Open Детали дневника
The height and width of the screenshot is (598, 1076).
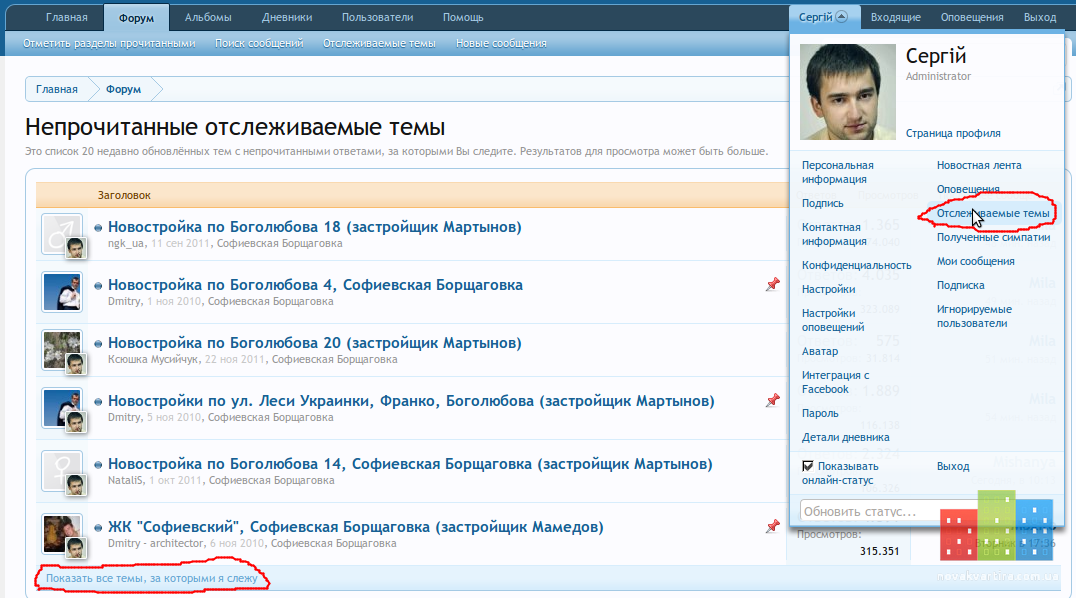[845, 437]
